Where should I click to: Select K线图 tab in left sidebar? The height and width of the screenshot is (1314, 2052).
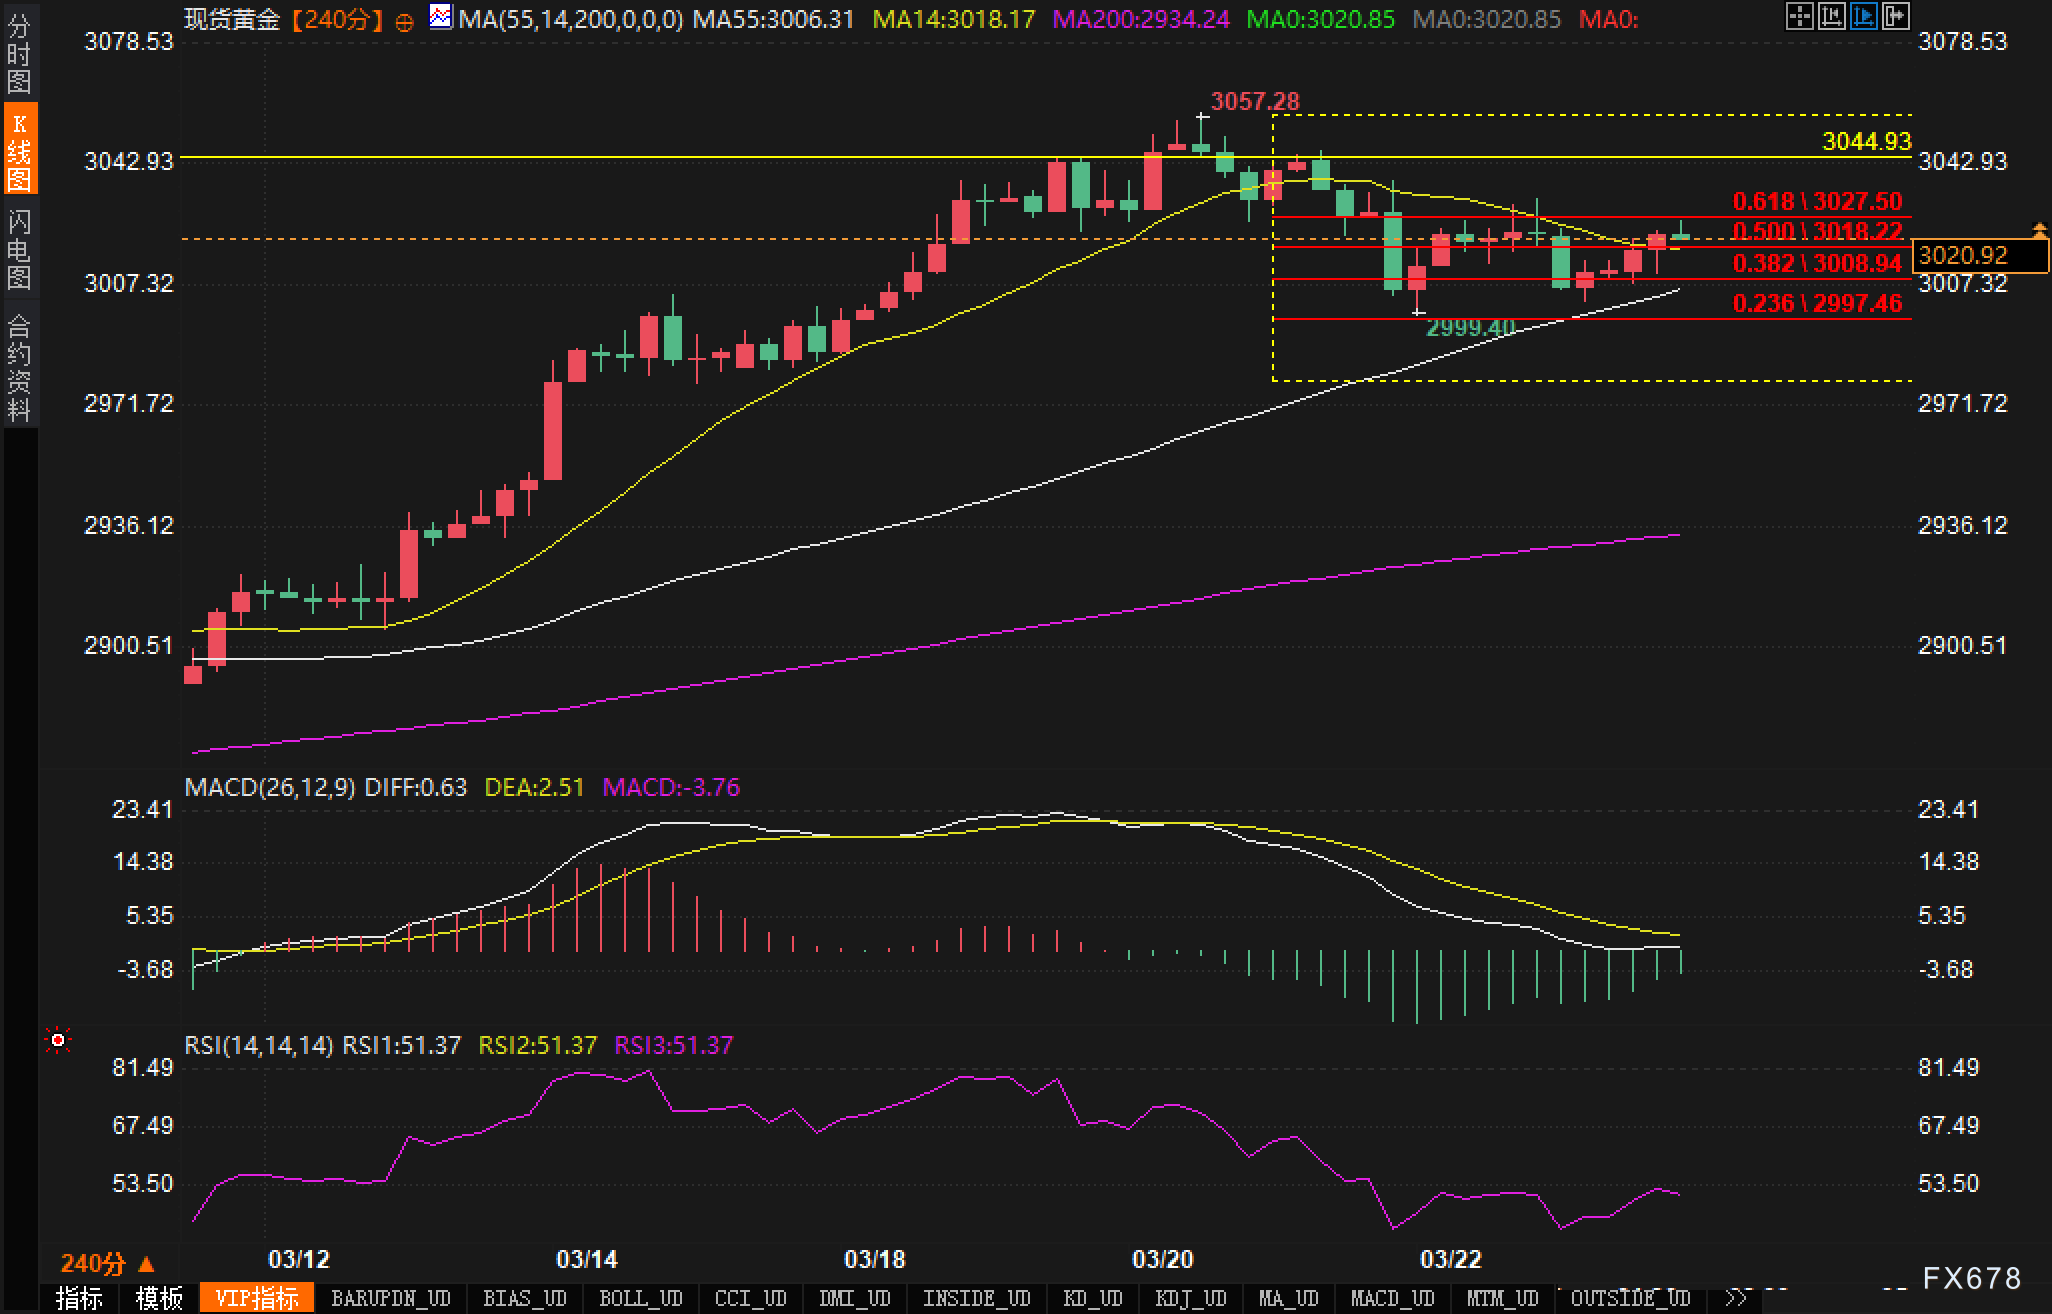[19, 150]
